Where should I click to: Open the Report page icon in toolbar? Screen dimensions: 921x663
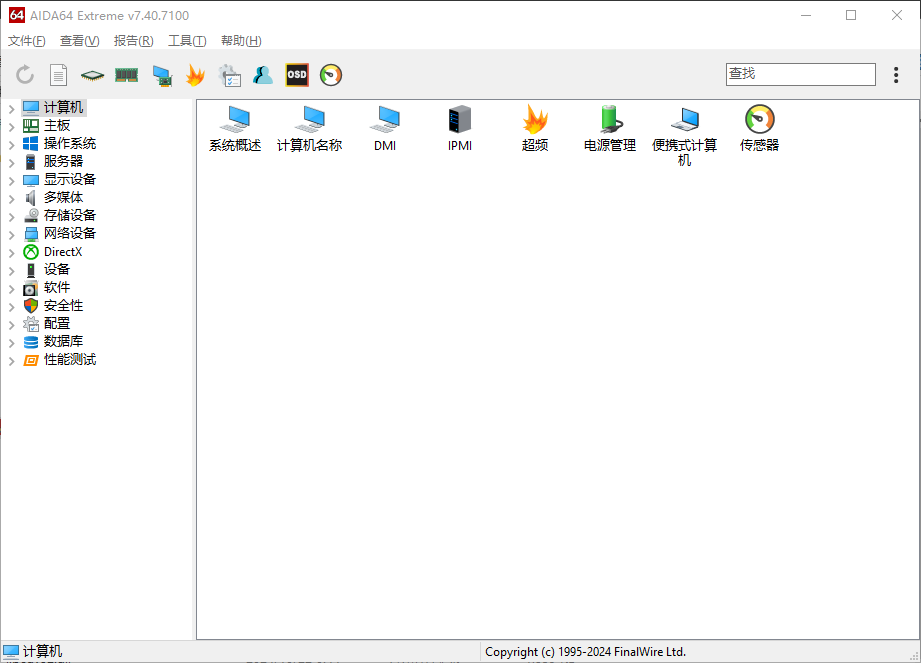[x=59, y=75]
